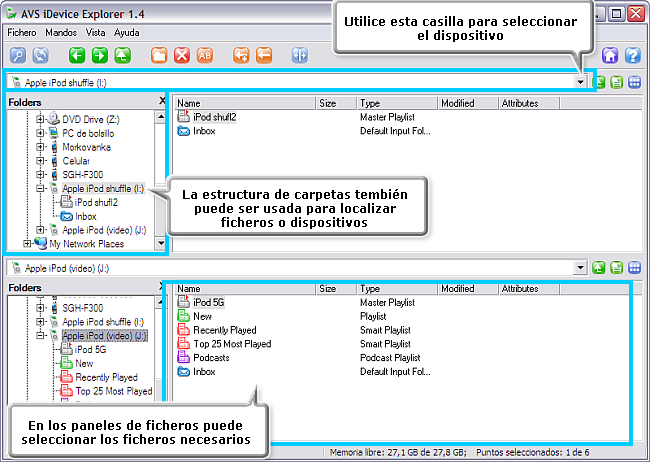Select Inbox row name in lower file list
Image resolution: width=650 pixels, height=462 pixels.
[x=204, y=371]
